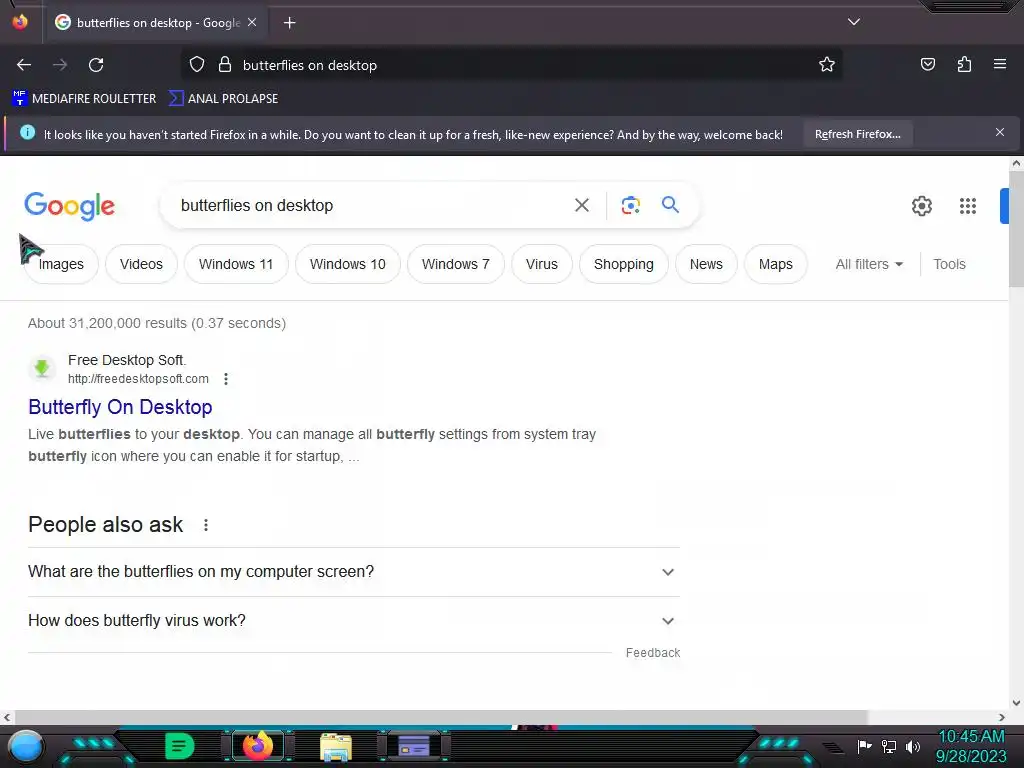Open File Explorer from the taskbar

[336, 746]
